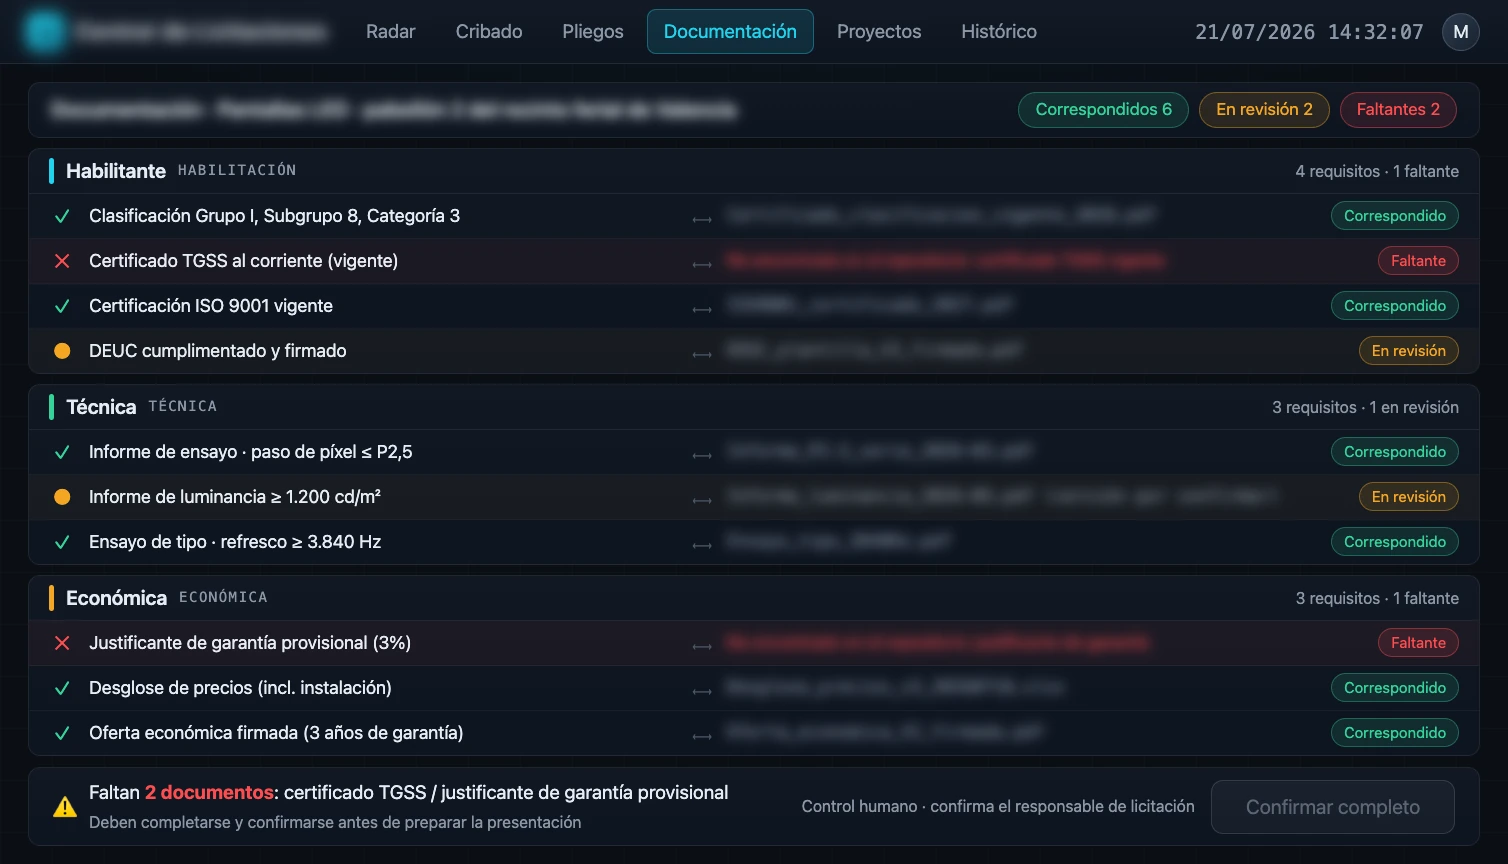
Task: Click link arrow icon in DEUC cumplimentado row
Action: point(702,353)
